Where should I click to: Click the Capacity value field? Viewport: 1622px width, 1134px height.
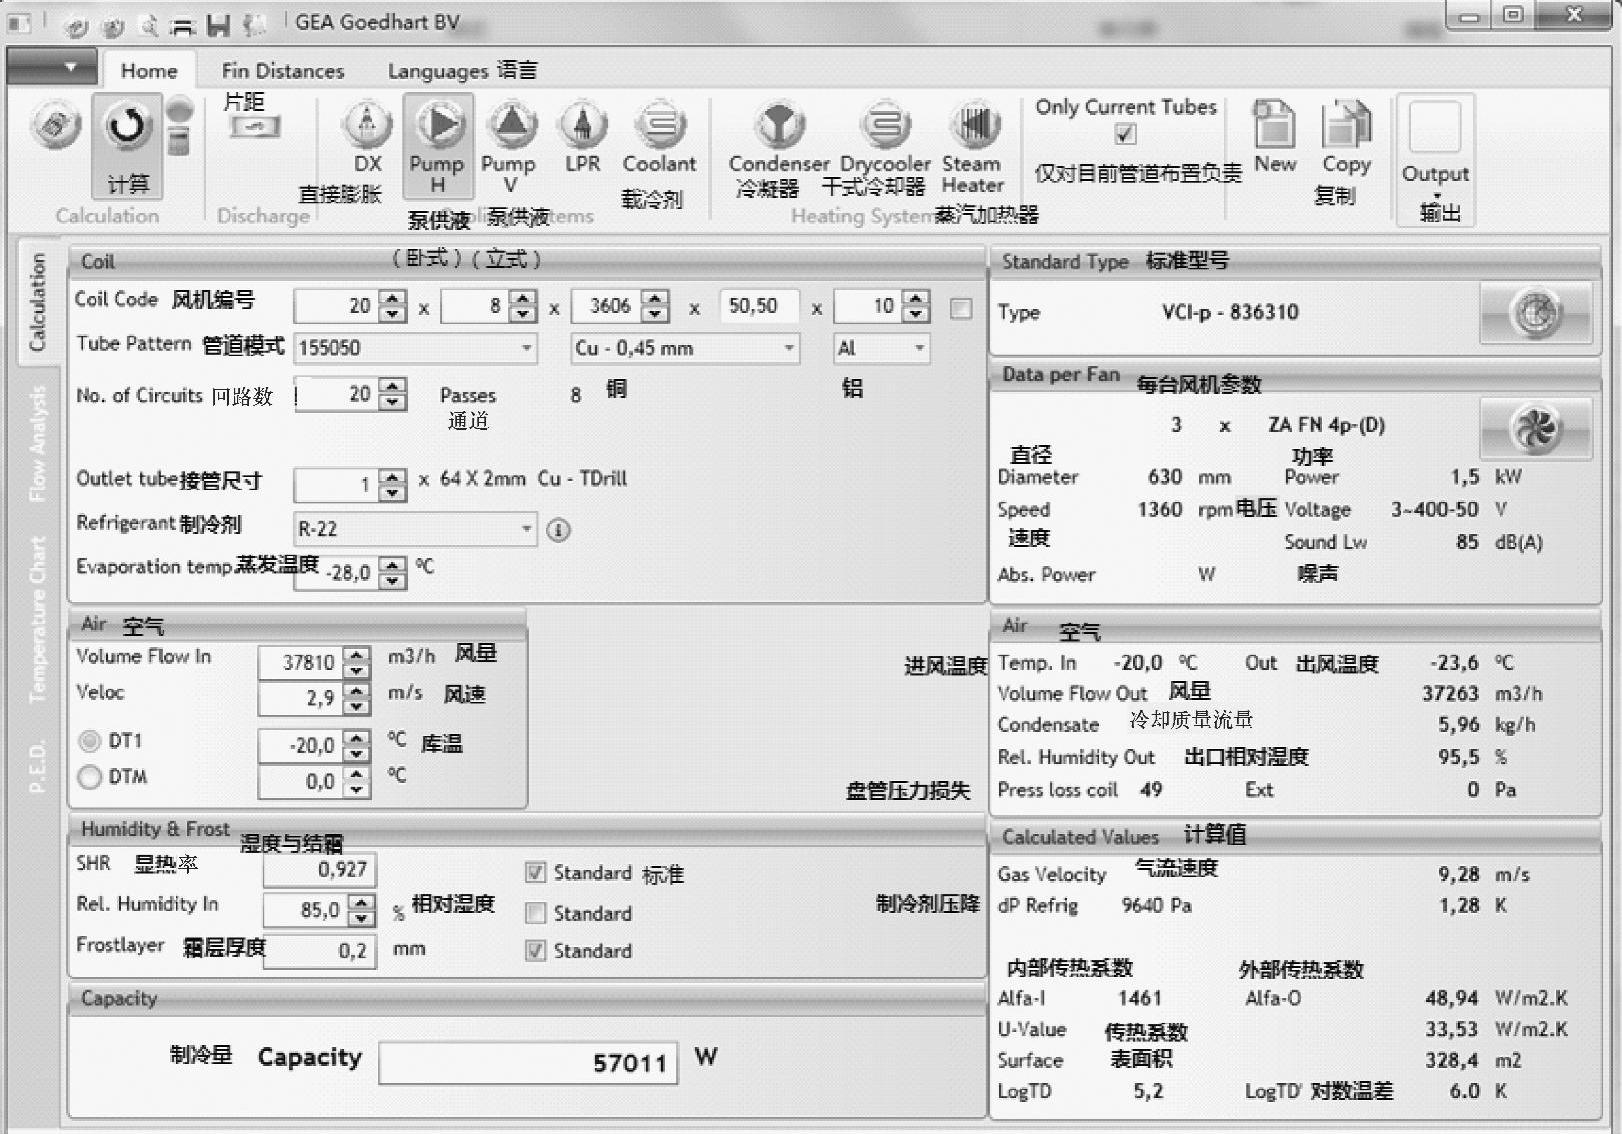(528, 1063)
